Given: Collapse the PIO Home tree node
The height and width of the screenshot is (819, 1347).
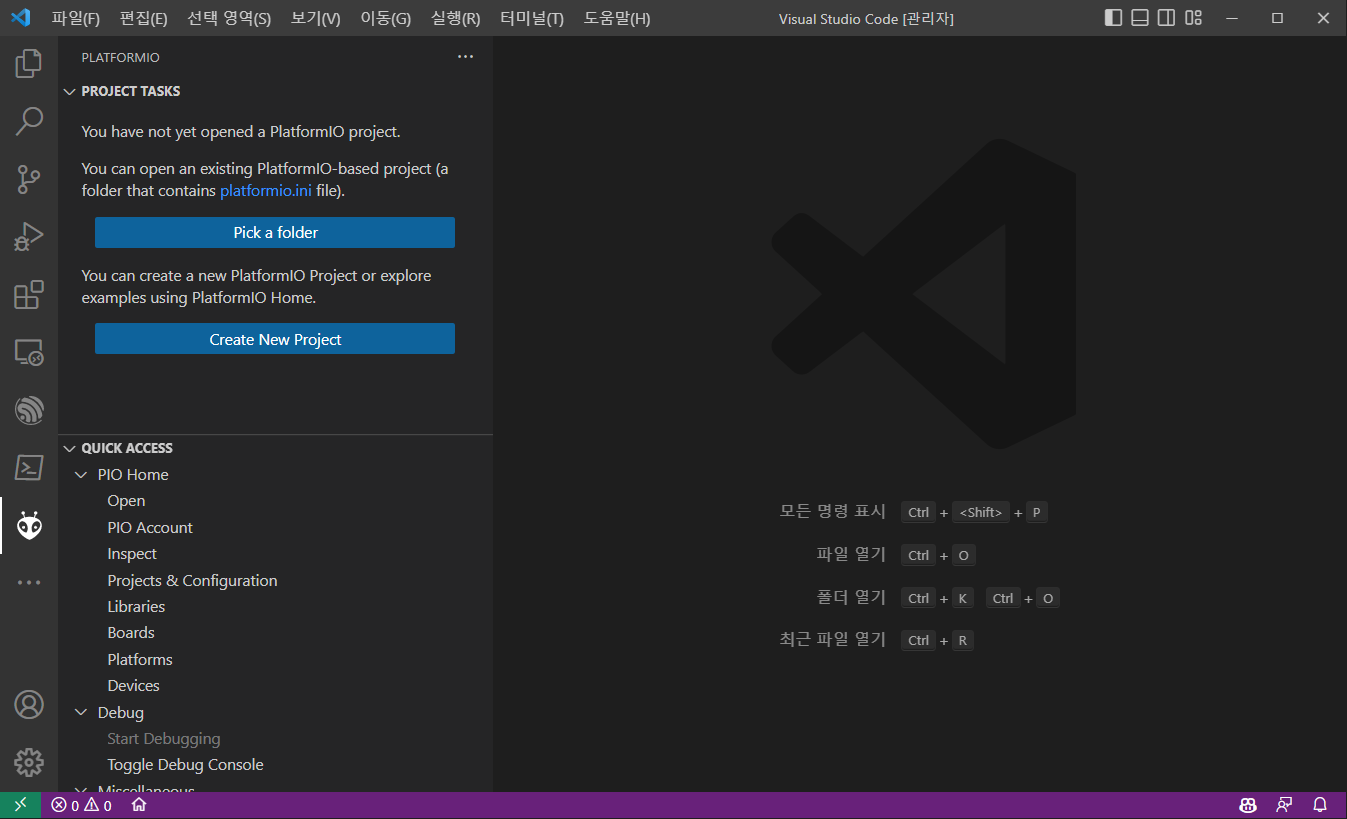Looking at the screenshot, I should 82,475.
